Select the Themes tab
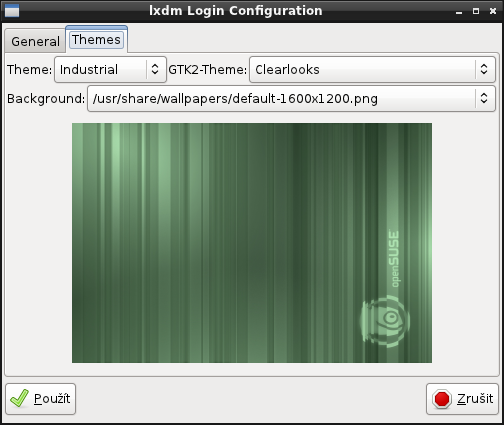The height and width of the screenshot is (425, 504). (96, 40)
